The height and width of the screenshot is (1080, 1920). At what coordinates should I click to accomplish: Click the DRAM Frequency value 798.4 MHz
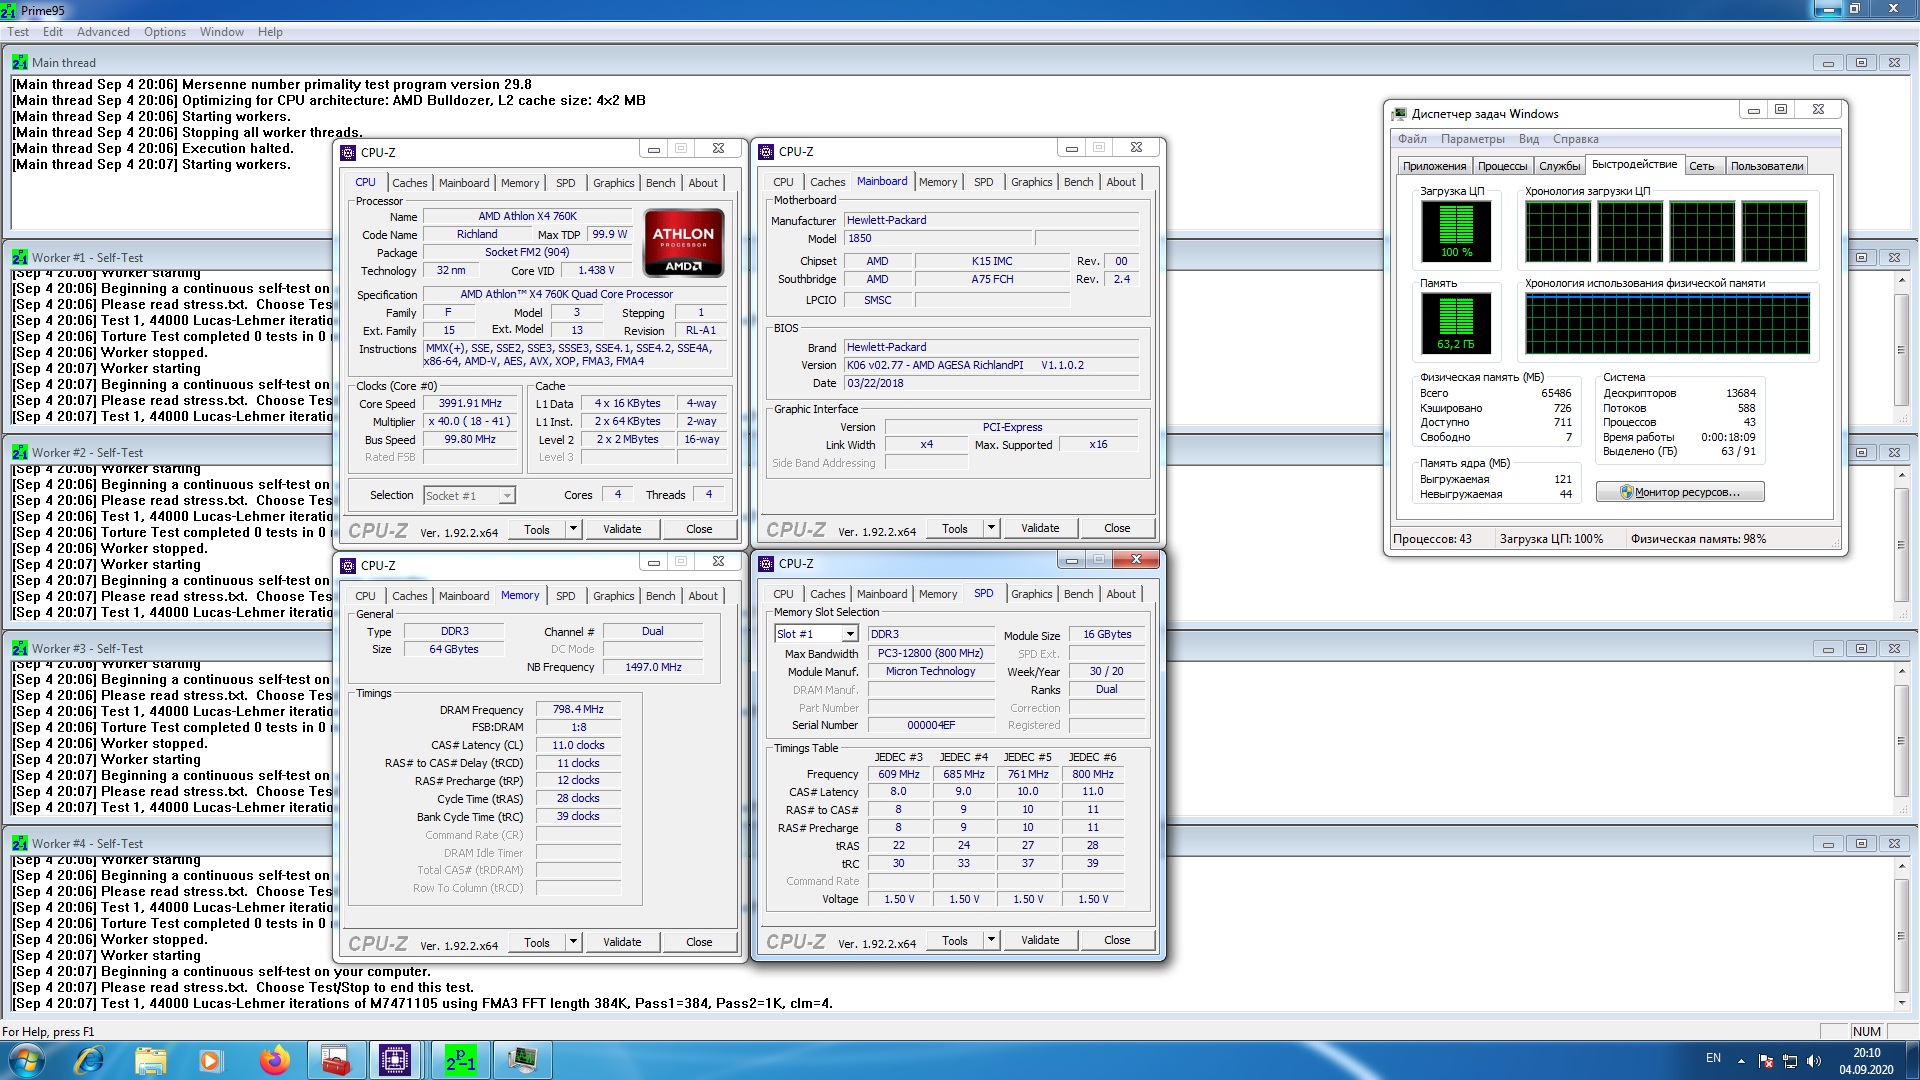pyautogui.click(x=578, y=710)
